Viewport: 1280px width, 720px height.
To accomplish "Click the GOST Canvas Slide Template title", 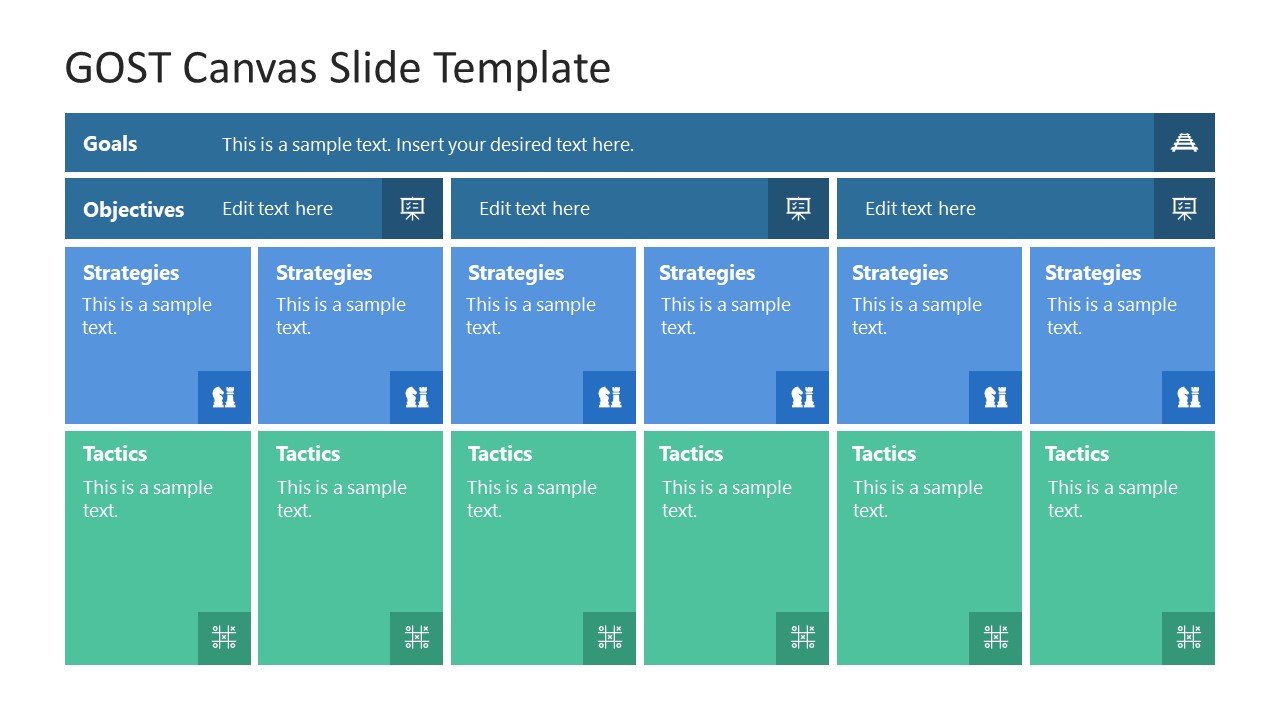I will click(x=338, y=68).
